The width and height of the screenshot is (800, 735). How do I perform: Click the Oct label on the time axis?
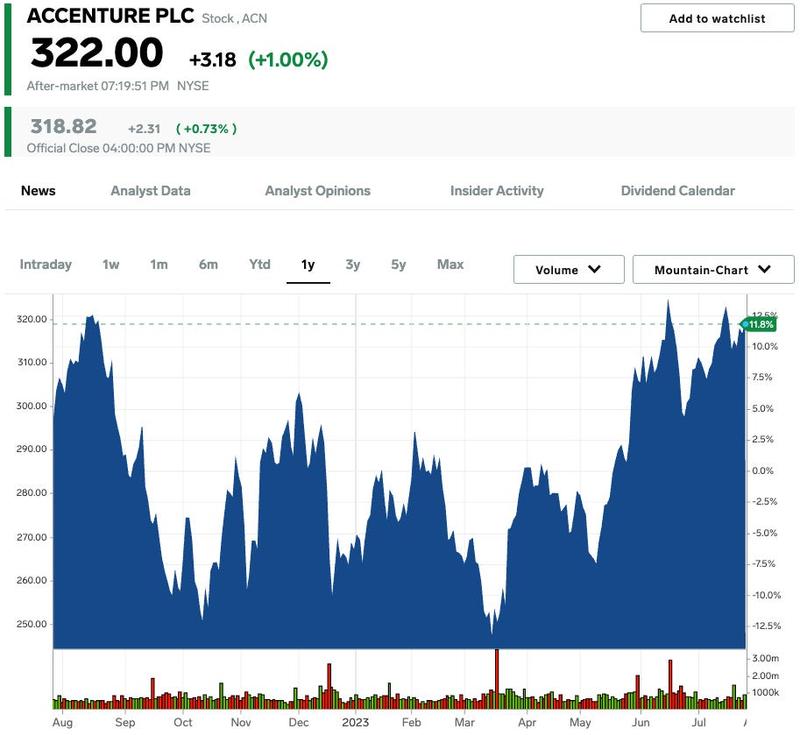[x=183, y=722]
